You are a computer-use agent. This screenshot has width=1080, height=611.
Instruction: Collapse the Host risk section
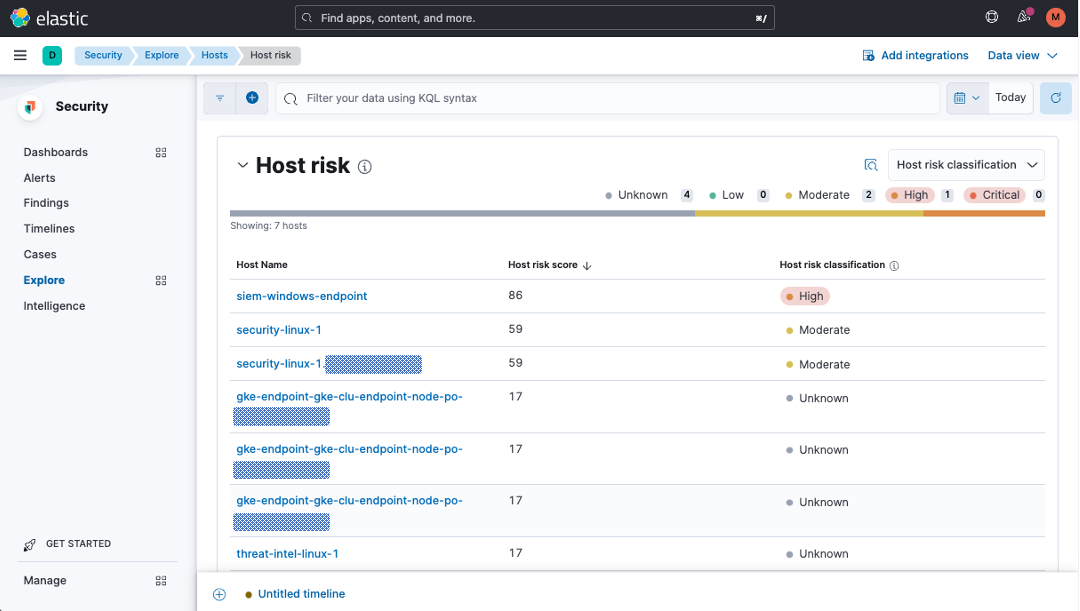pos(242,165)
